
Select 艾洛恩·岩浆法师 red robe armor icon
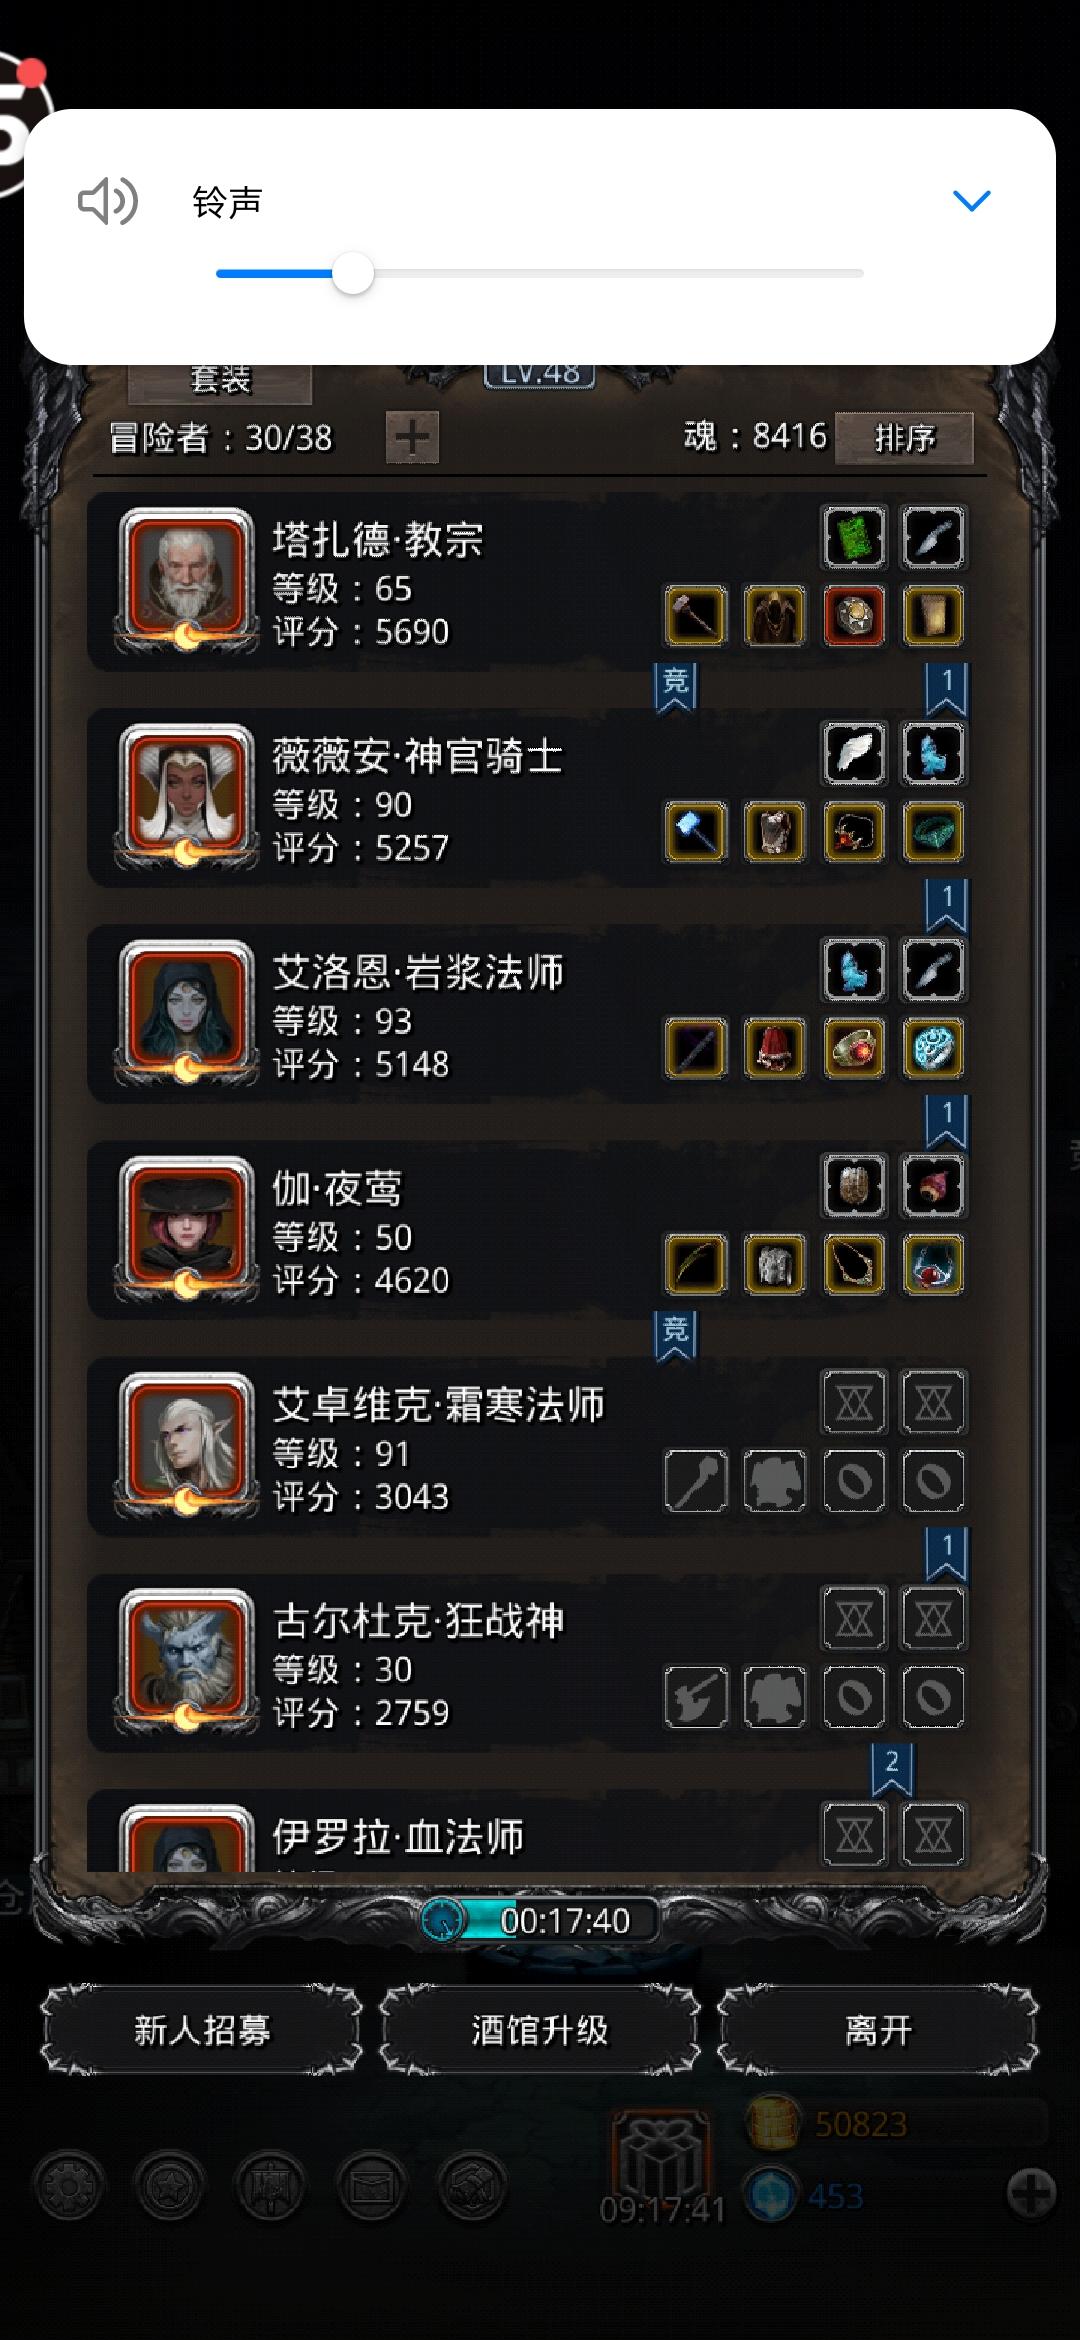[775, 1048]
